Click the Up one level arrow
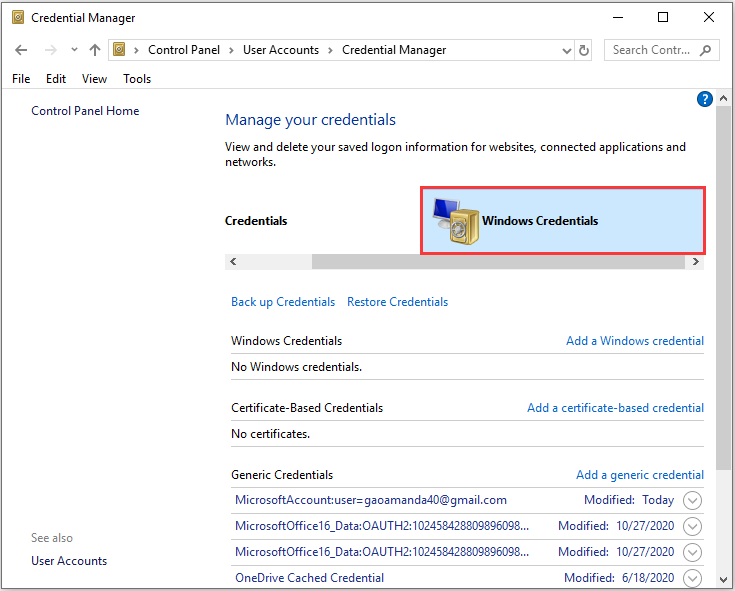Screen dimensions: 735x591 95,50
